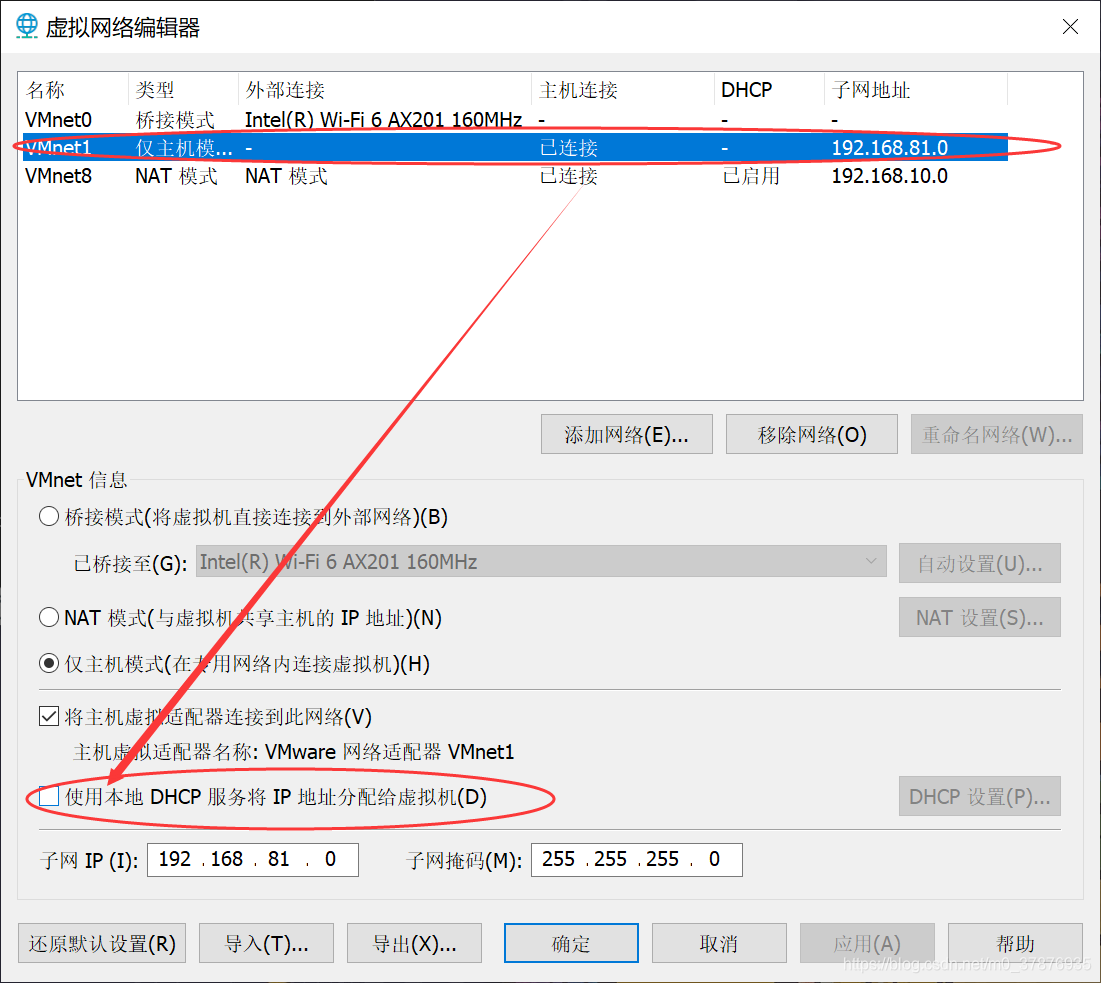Click subnet address 192.168.10.0 cell

[x=890, y=176]
